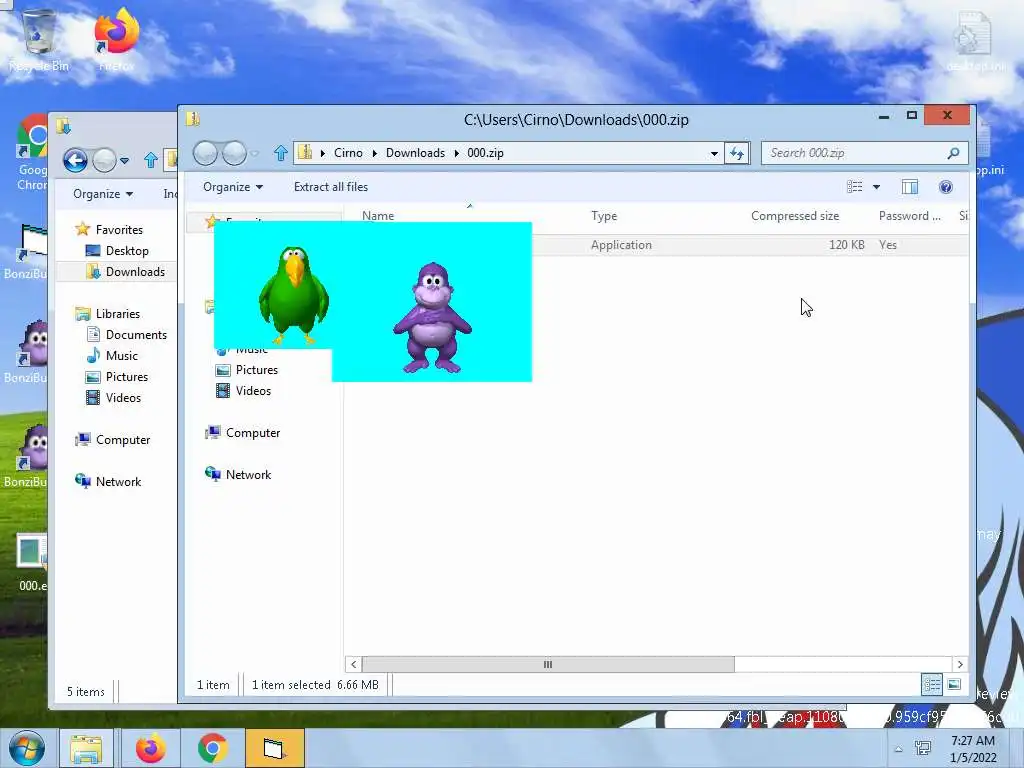Click the network tray icon

click(x=923, y=748)
